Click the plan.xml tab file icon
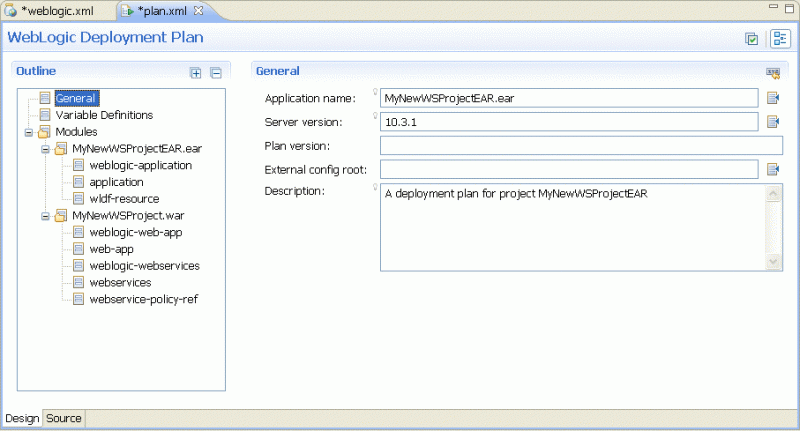Viewport: 800px width, 431px height. [128, 11]
